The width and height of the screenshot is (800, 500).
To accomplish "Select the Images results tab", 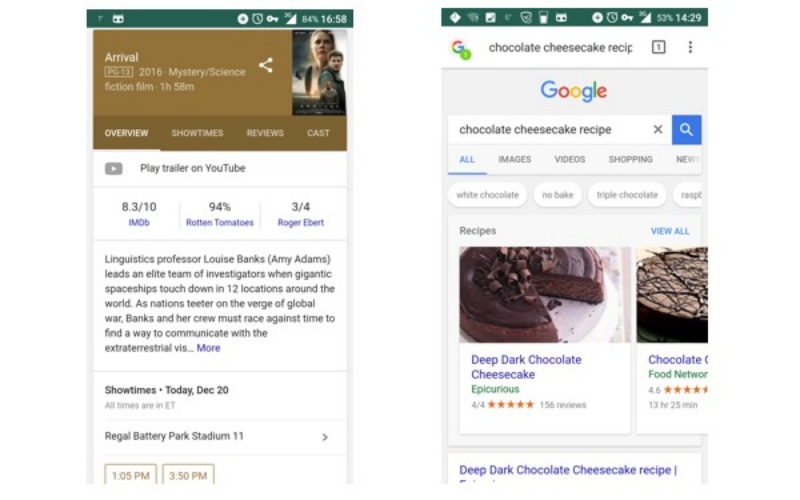I will click(x=514, y=160).
